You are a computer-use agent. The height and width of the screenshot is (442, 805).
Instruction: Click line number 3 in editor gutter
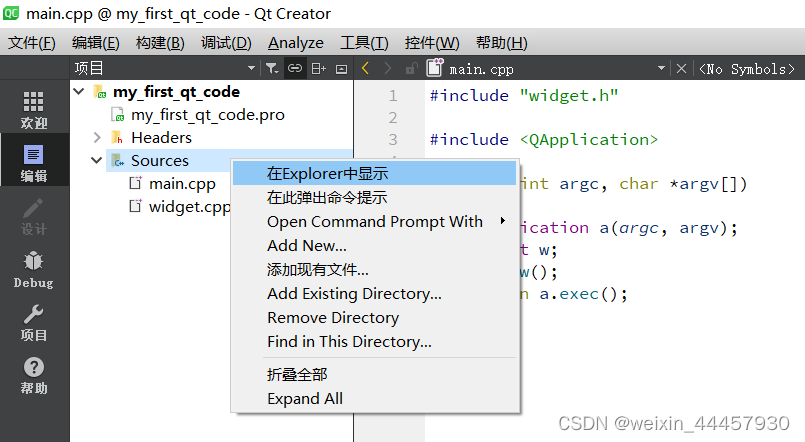coord(393,140)
